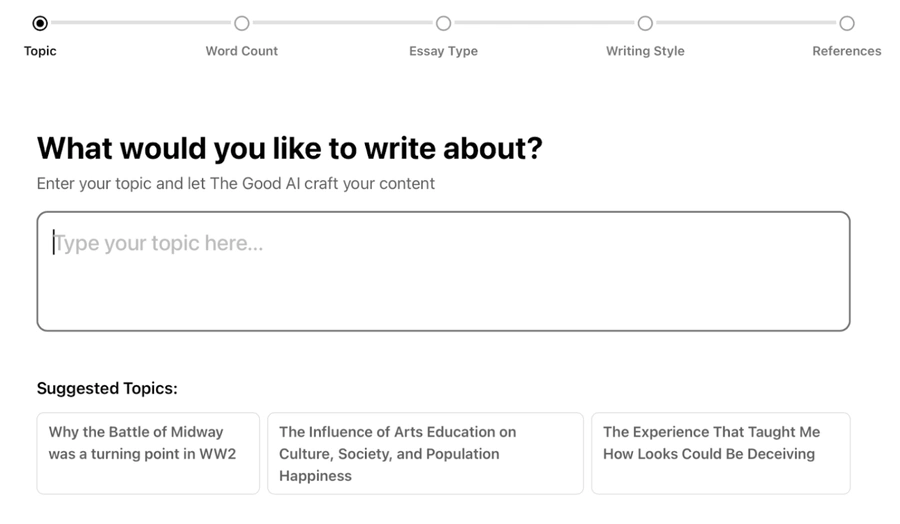The height and width of the screenshot is (524, 900).
Task: Click progress line between Writing Style and References
Action: click(x=746, y=23)
